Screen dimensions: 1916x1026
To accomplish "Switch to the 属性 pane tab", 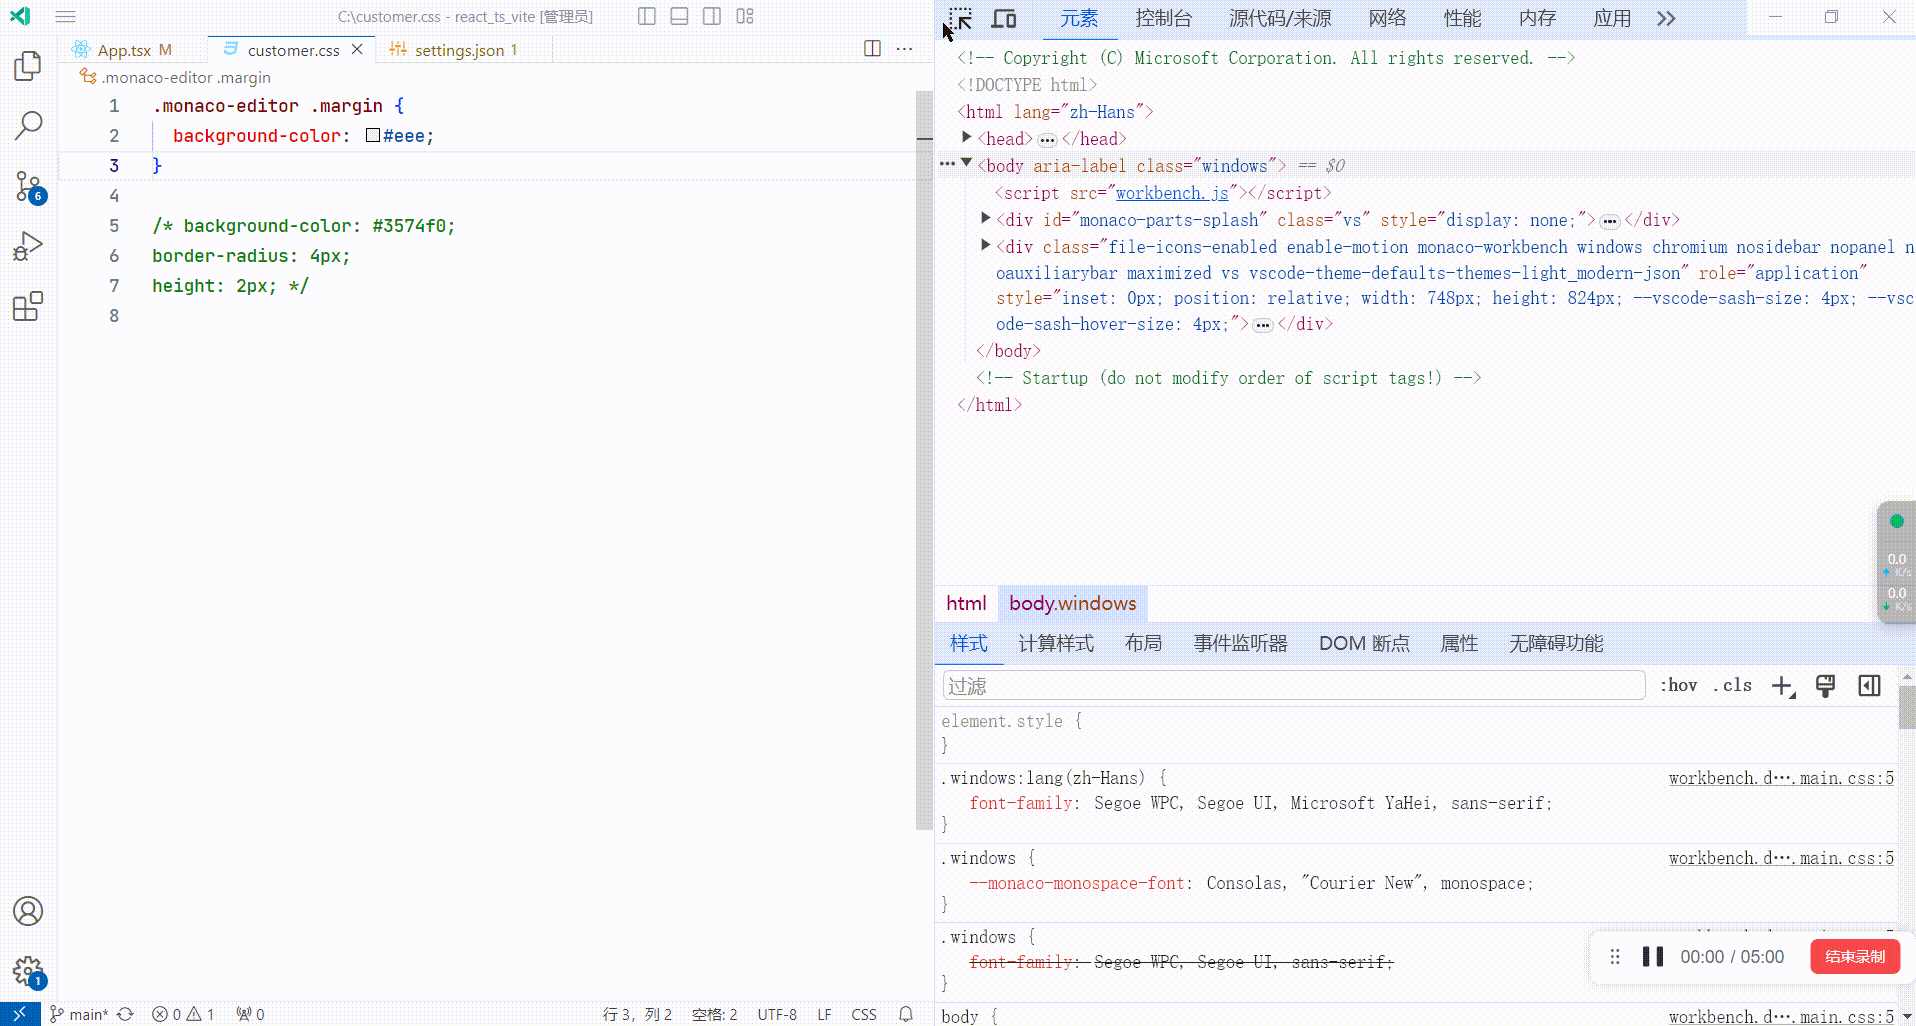I will (1459, 643).
